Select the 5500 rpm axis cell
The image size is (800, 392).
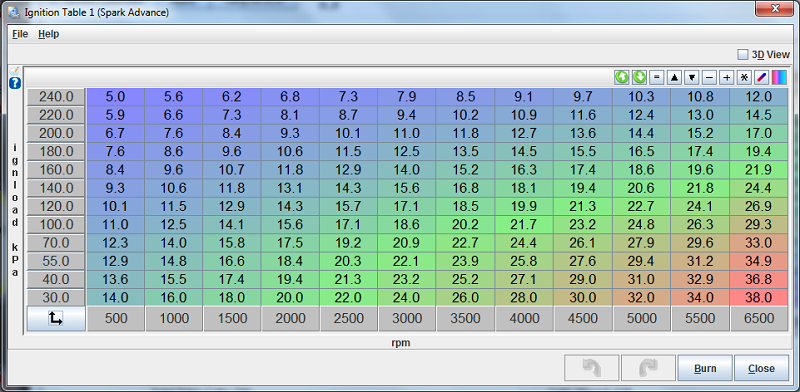point(700,319)
